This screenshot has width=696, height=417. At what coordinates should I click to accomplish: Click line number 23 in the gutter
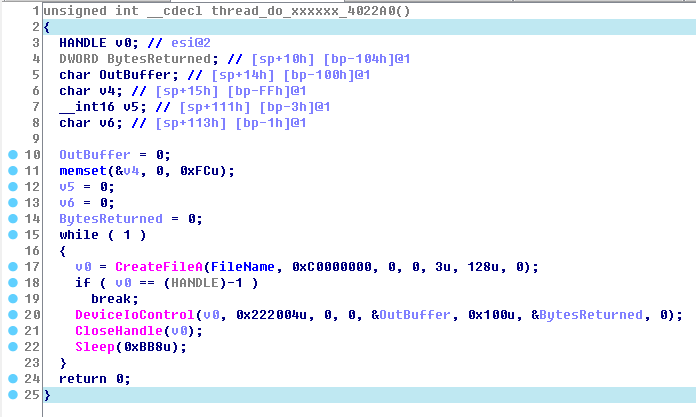point(32,363)
